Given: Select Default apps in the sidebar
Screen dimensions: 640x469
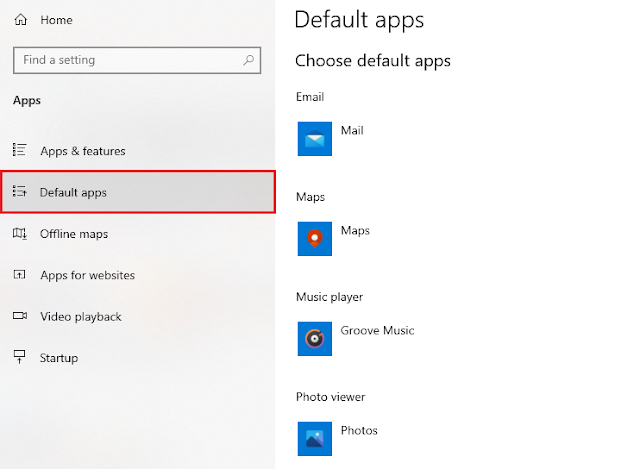Looking at the screenshot, I should point(138,192).
